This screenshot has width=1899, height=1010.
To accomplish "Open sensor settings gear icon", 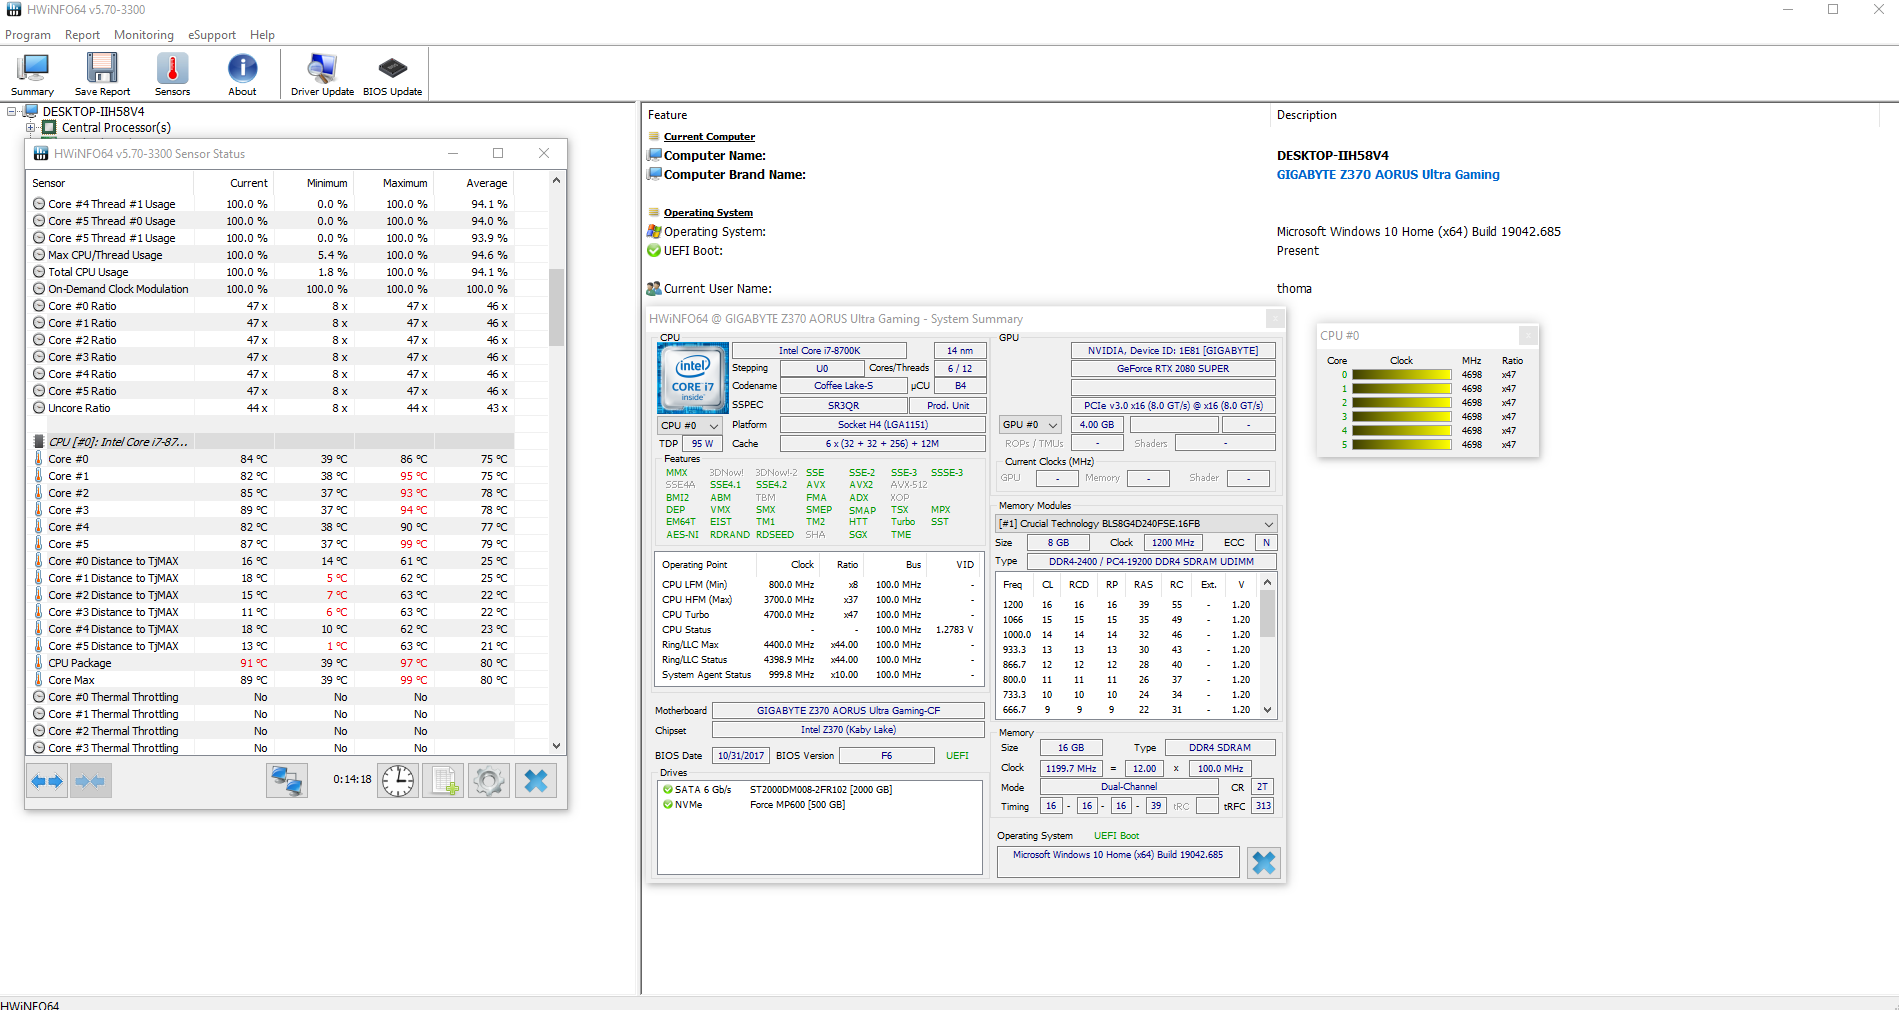I will click(x=489, y=781).
